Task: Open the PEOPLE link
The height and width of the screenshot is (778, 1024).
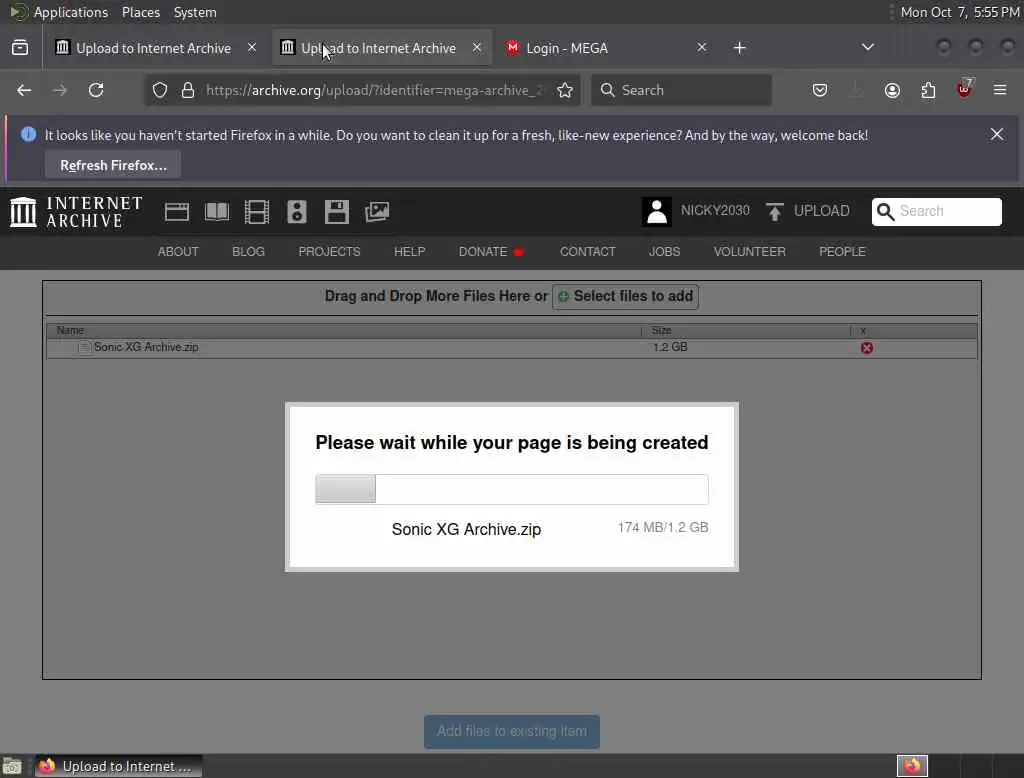Action: [x=842, y=251]
